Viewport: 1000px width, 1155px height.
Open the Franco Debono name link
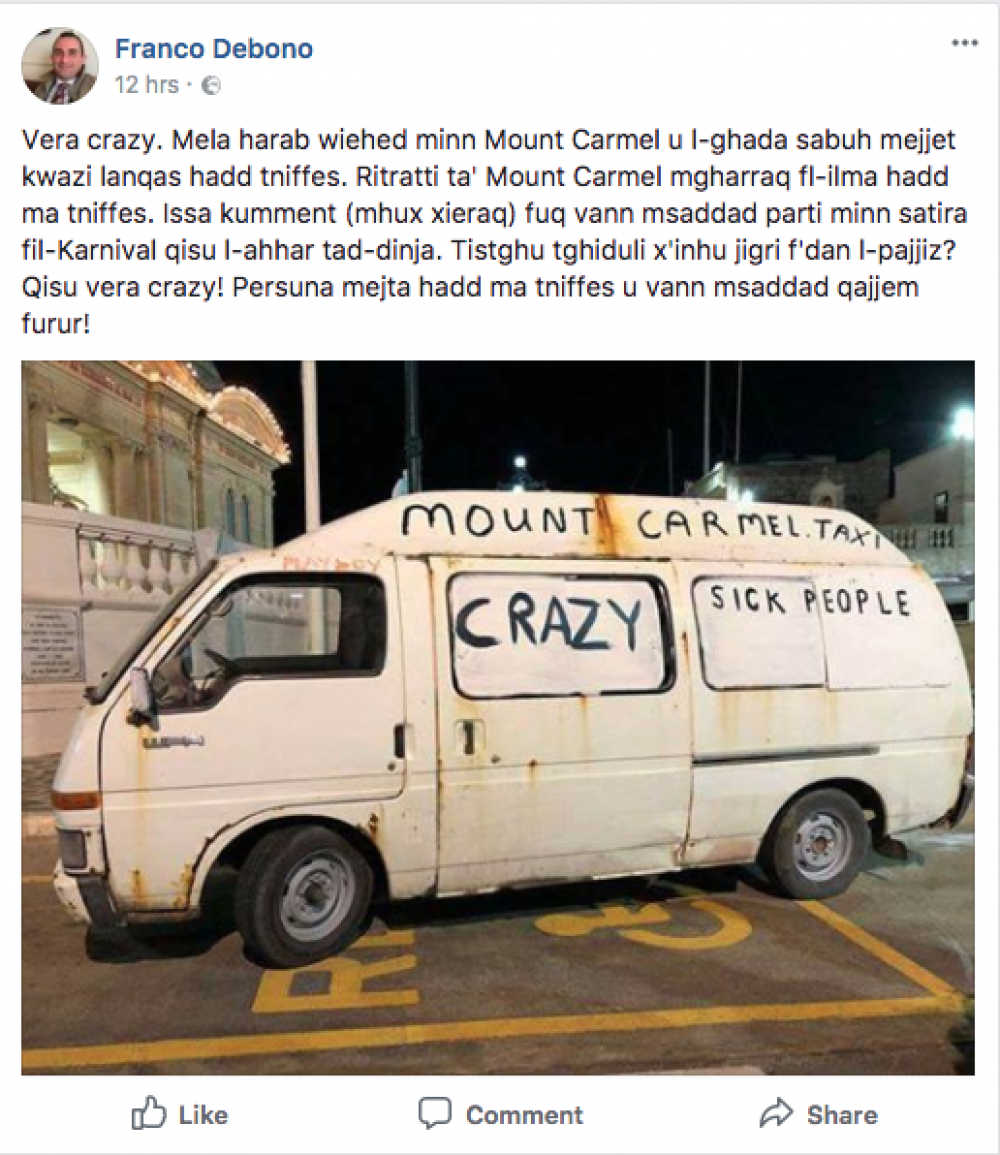click(x=214, y=49)
